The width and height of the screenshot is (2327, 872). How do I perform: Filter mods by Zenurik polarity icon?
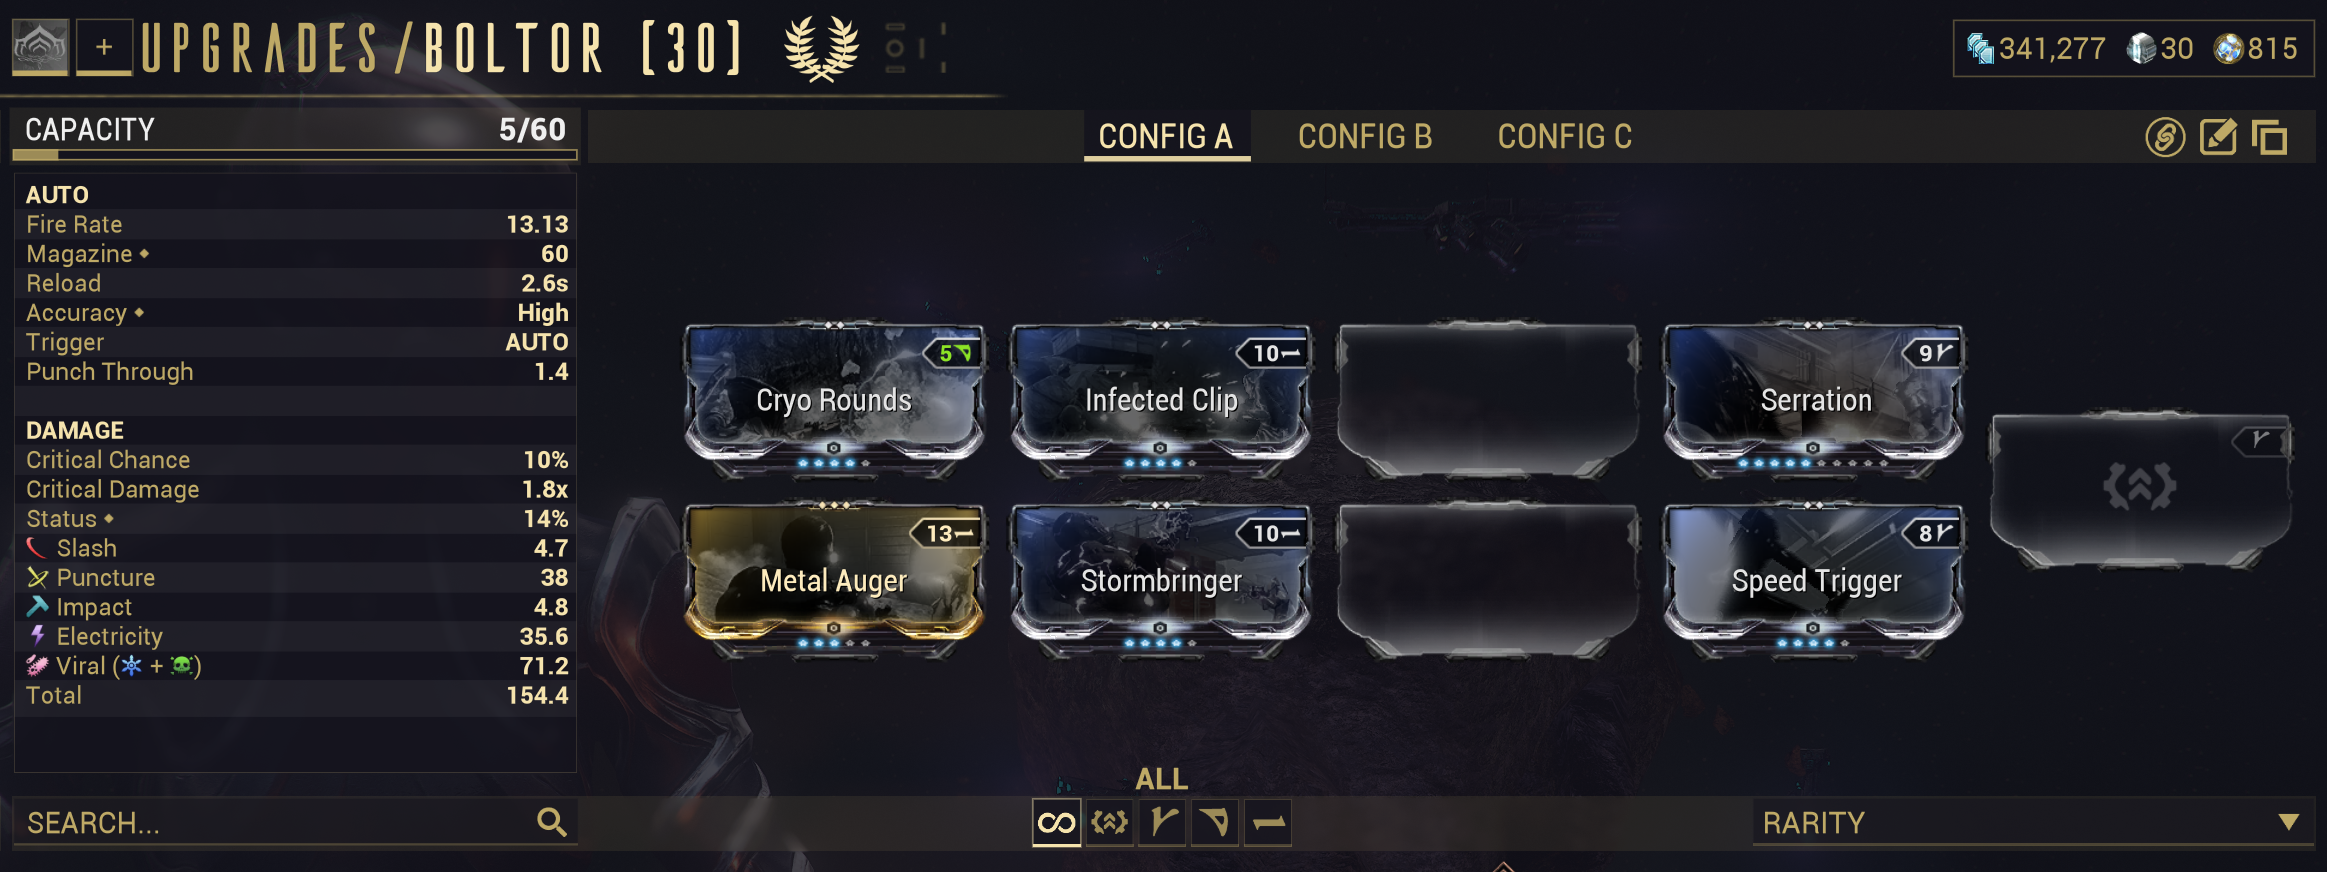[x=1109, y=823]
